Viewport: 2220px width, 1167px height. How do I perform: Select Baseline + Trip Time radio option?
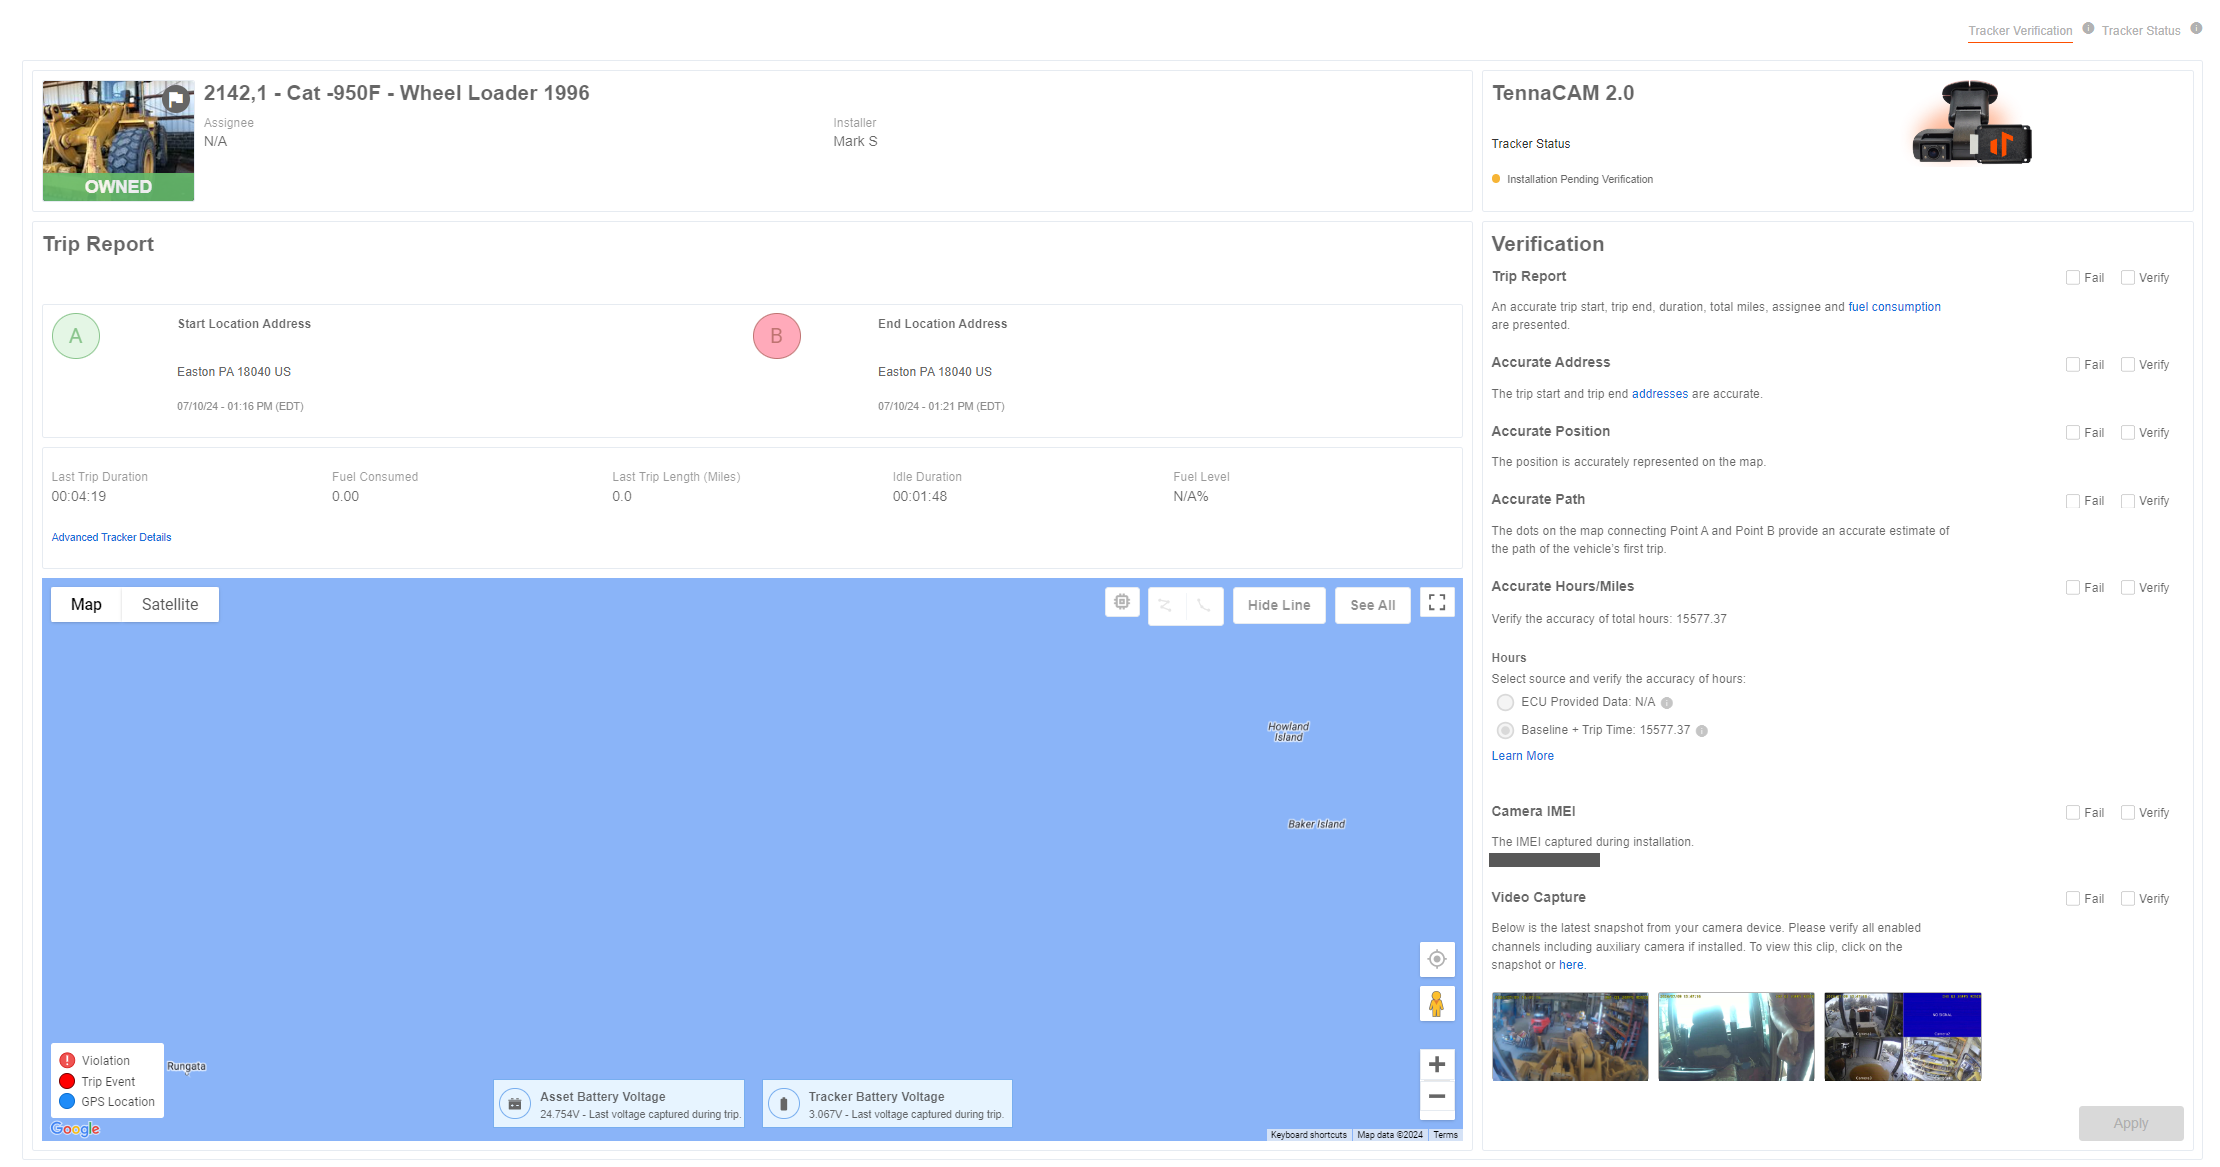point(1505,730)
